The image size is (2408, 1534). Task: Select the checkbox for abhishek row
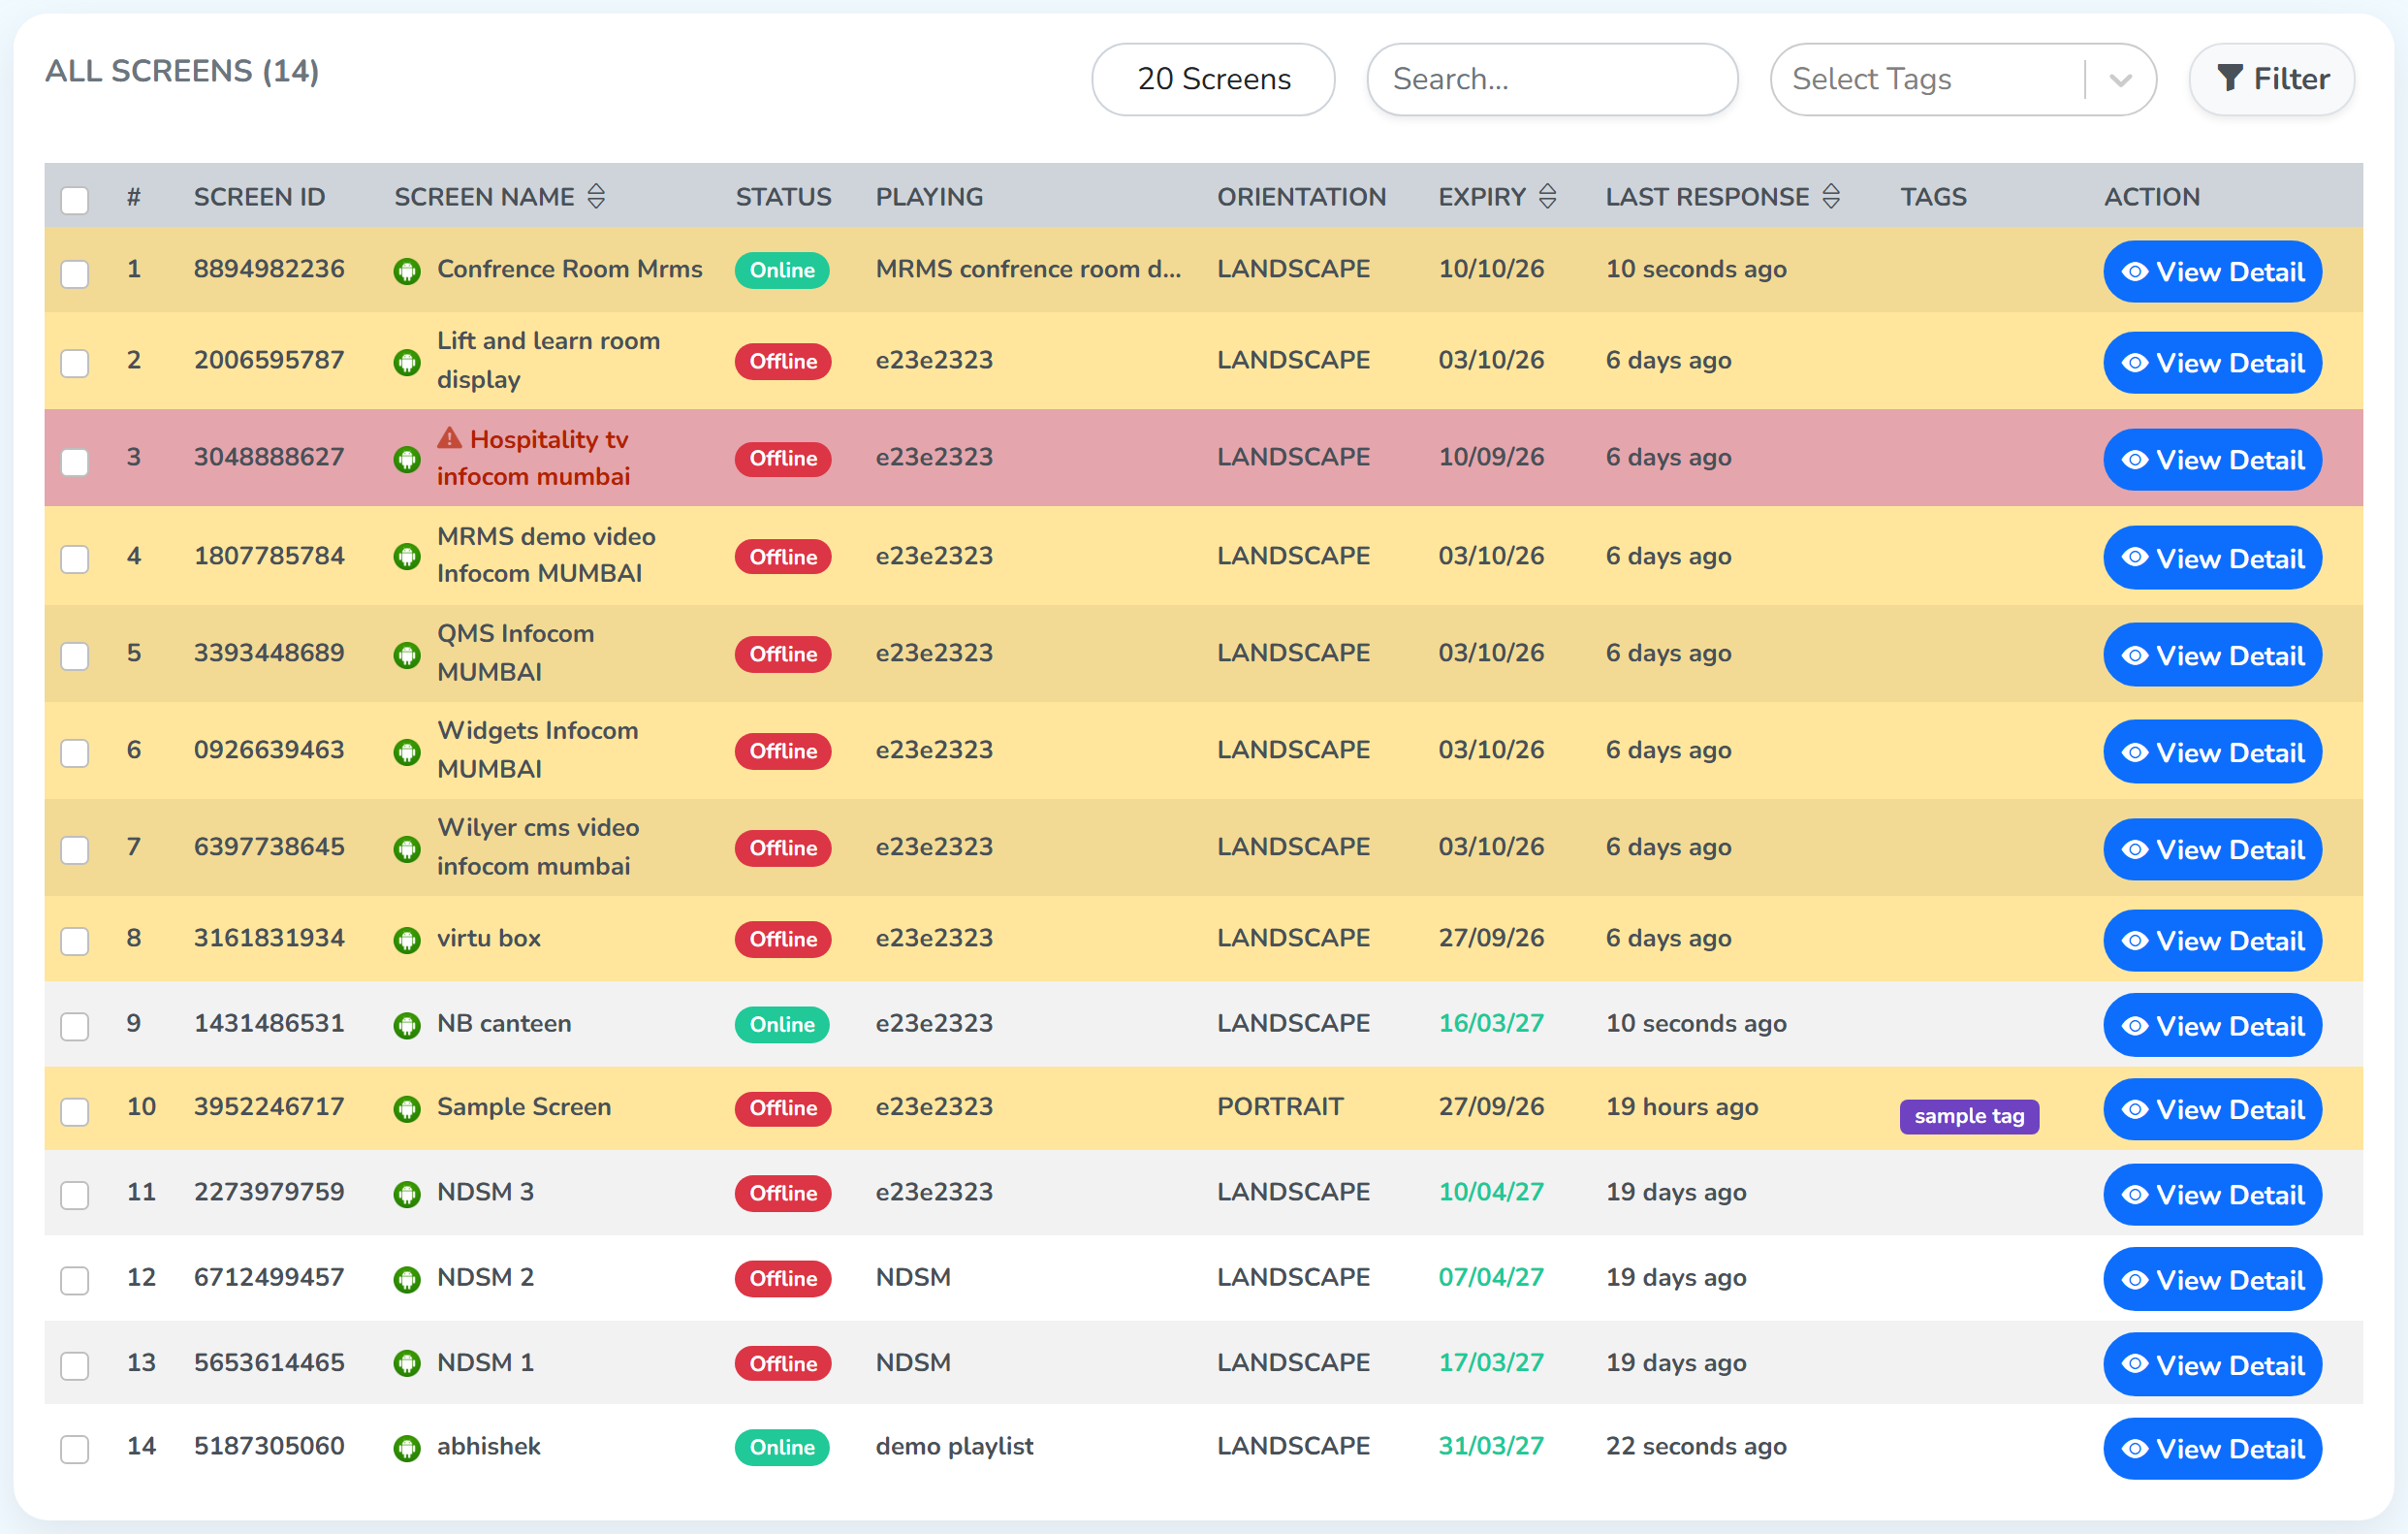coord(75,1449)
